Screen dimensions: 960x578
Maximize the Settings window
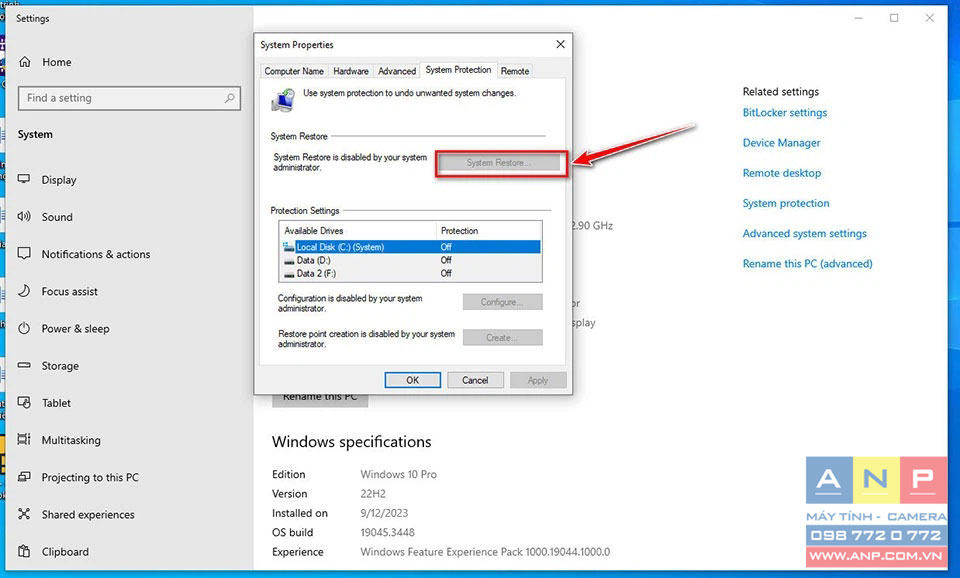click(894, 18)
